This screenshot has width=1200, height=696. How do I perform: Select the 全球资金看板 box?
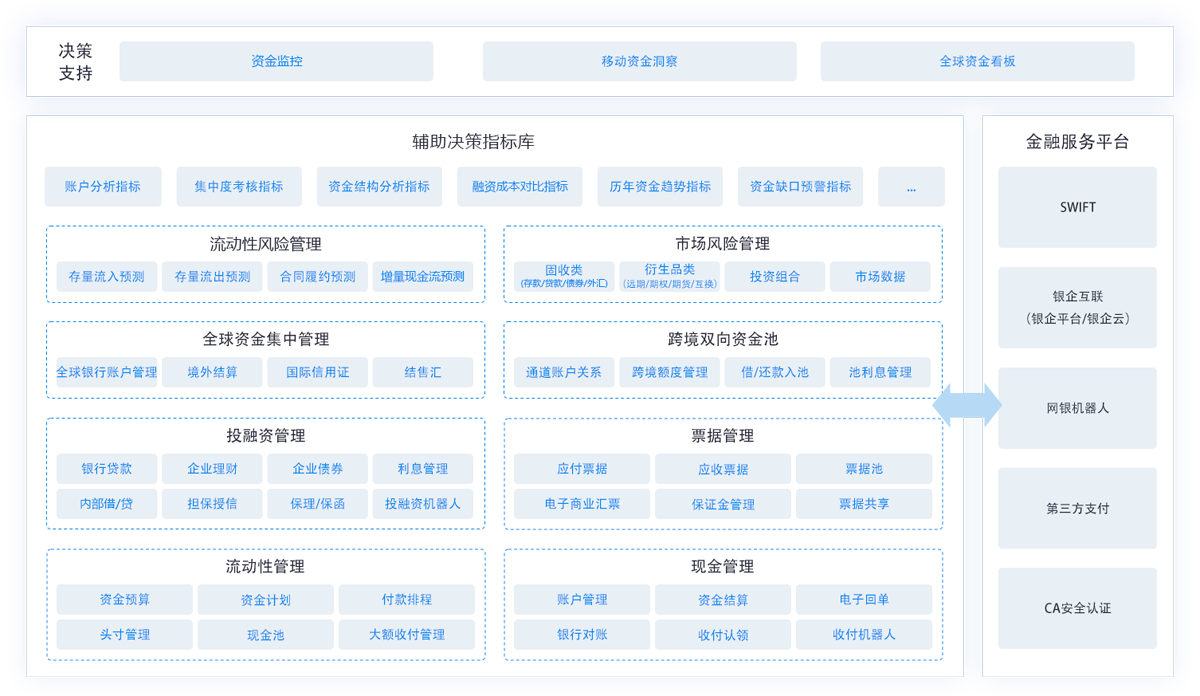tap(977, 61)
